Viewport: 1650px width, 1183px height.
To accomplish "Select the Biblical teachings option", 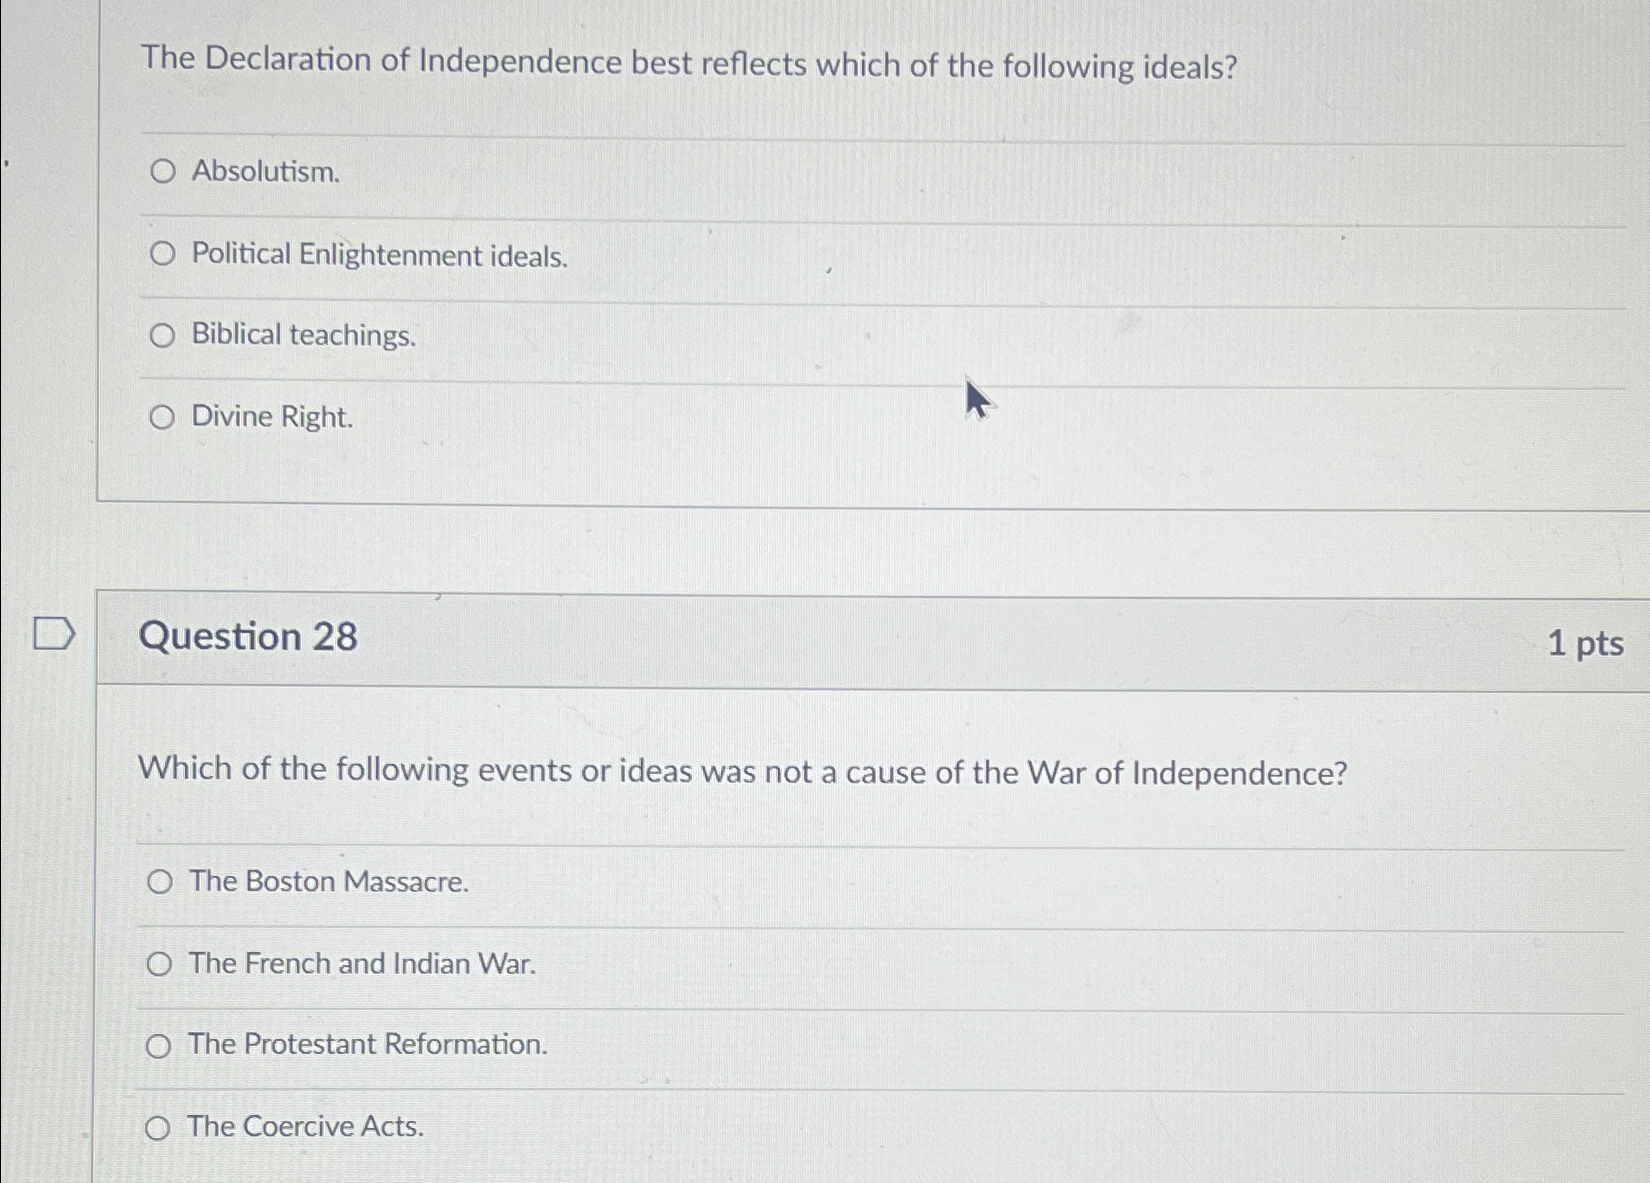I will click(x=161, y=335).
